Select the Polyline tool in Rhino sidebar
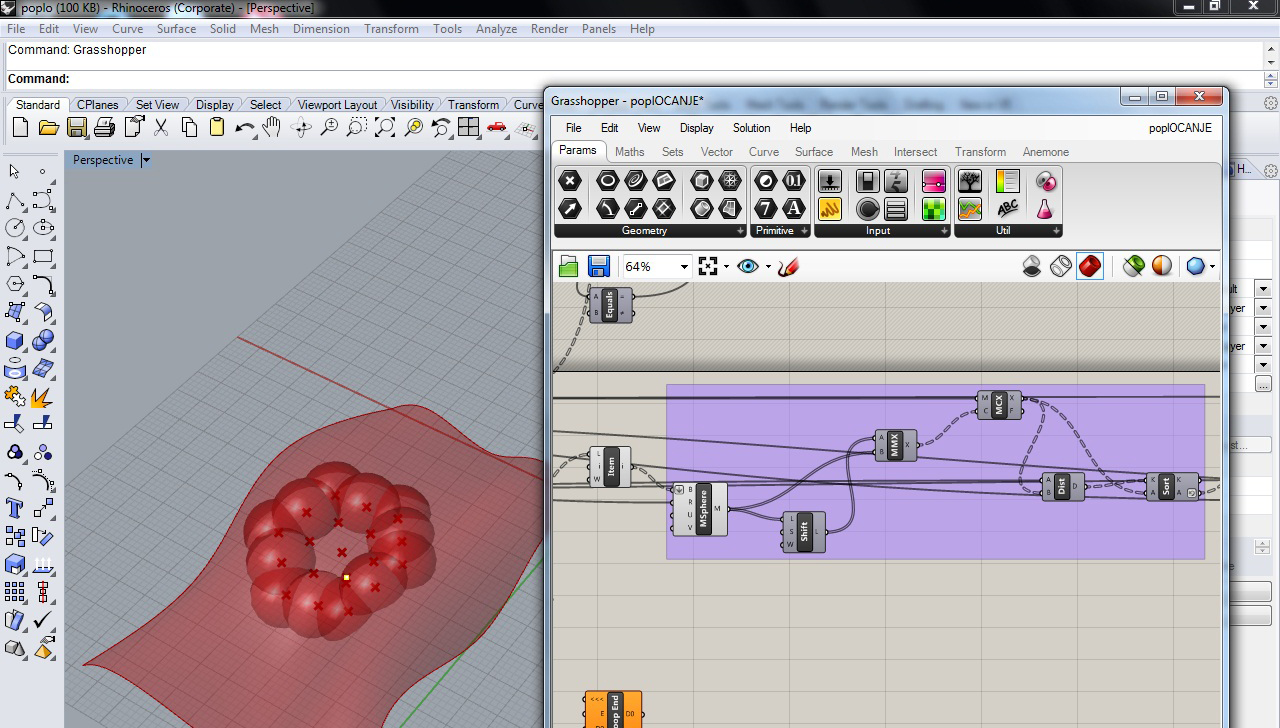Screen dimensions: 1280x728 16,200
